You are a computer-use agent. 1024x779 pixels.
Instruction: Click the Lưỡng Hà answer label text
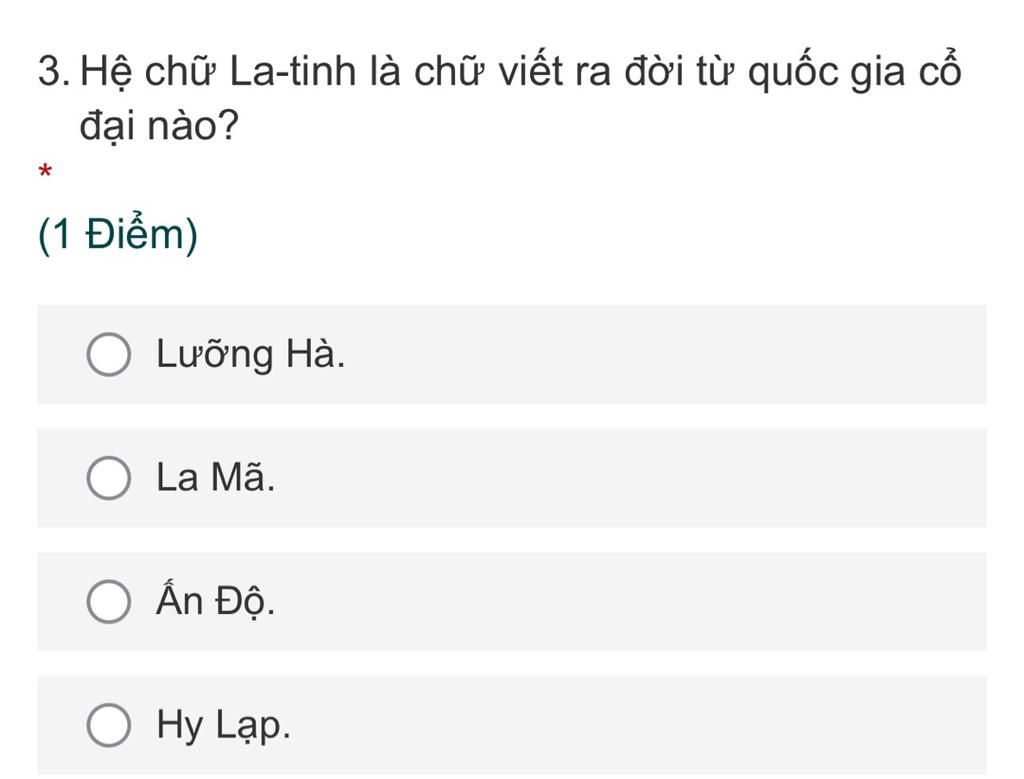pos(250,354)
